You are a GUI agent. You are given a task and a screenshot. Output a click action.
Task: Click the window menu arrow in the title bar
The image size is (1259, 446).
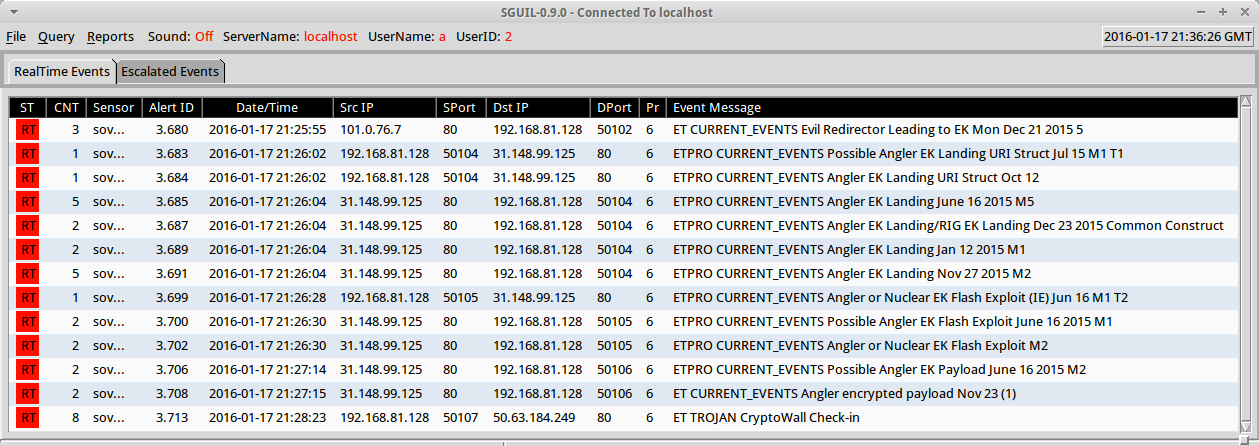point(11,12)
